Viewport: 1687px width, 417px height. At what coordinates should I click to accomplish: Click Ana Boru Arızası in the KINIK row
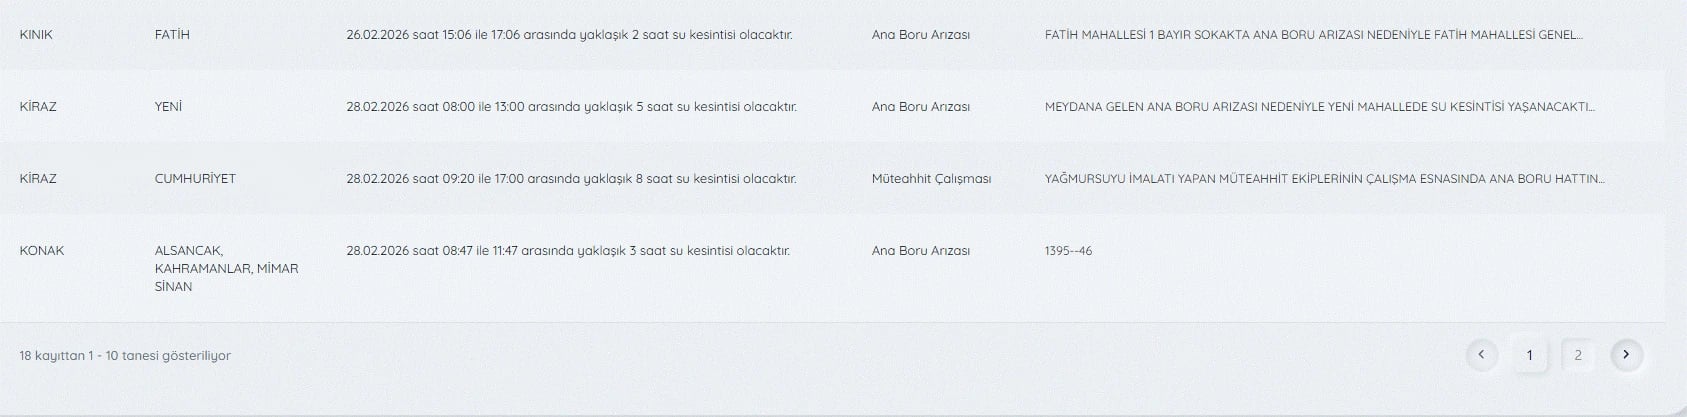(920, 35)
